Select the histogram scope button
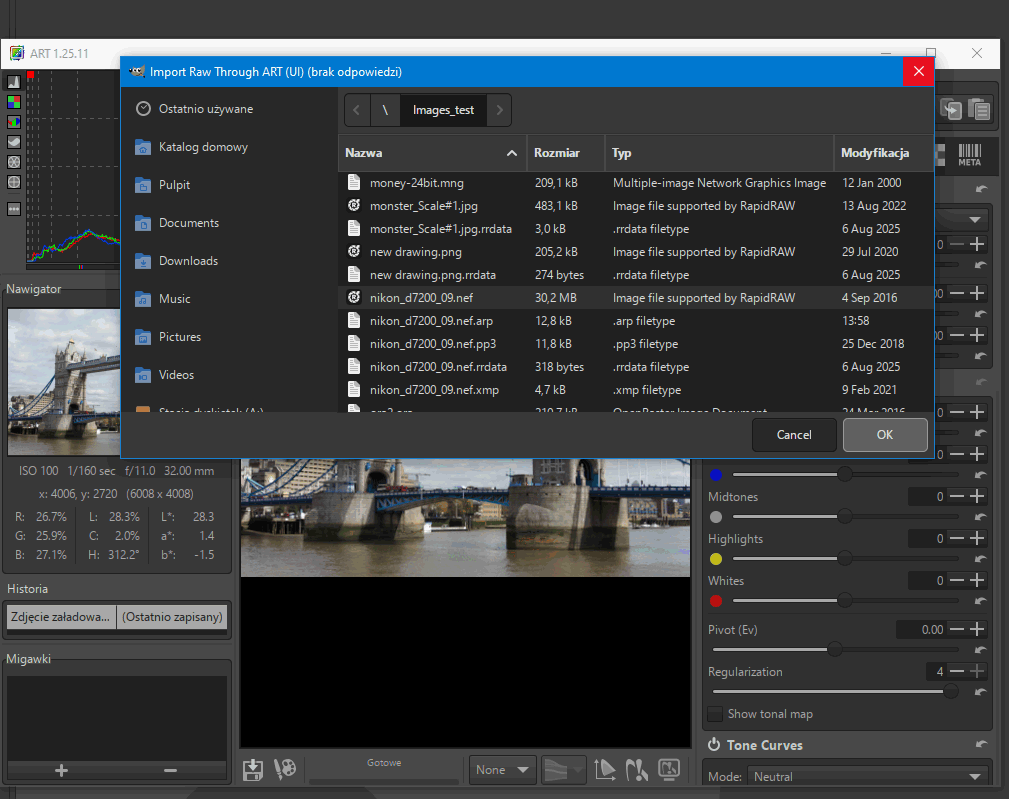The image size is (1009, 799). (14, 82)
